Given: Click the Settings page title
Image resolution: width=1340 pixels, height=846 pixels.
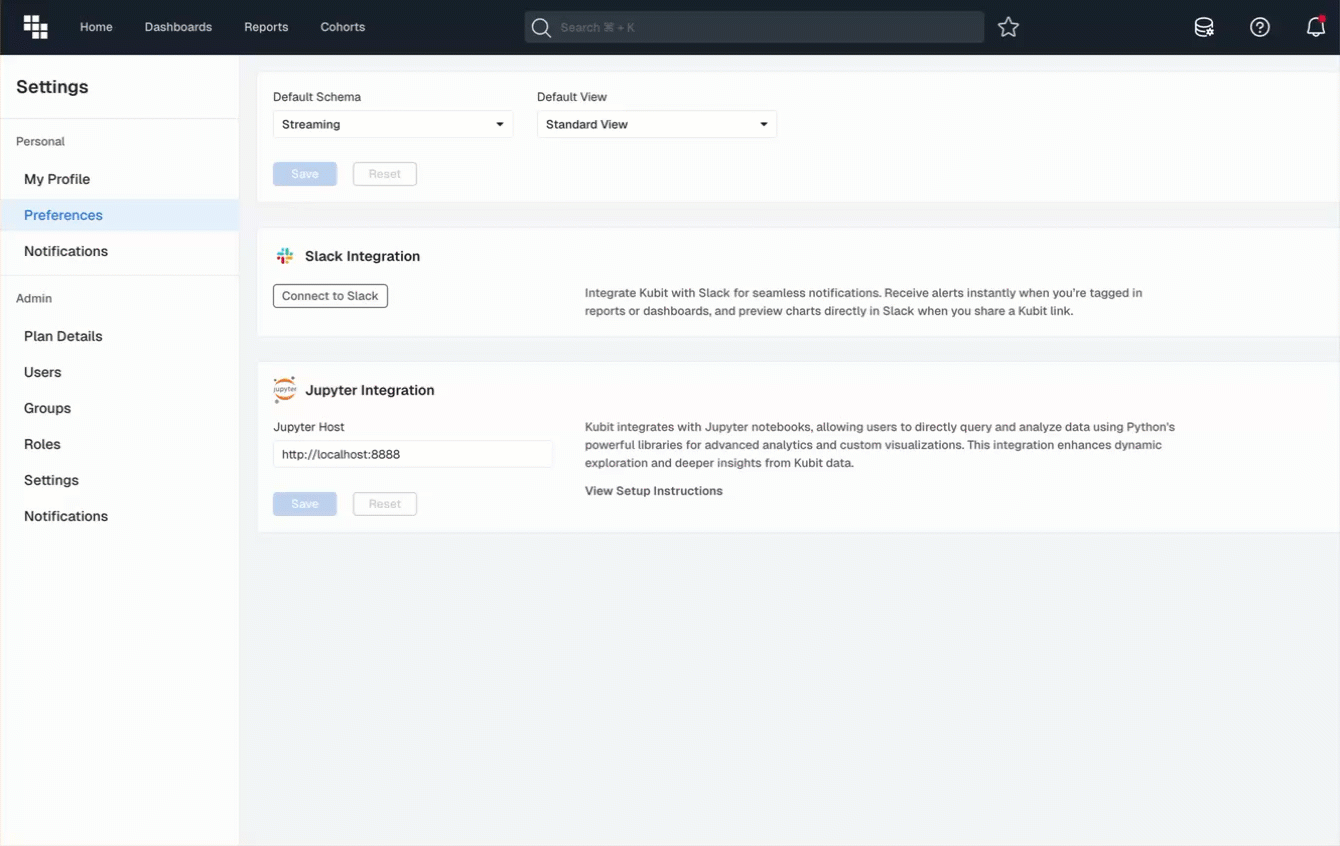Looking at the screenshot, I should [x=52, y=87].
